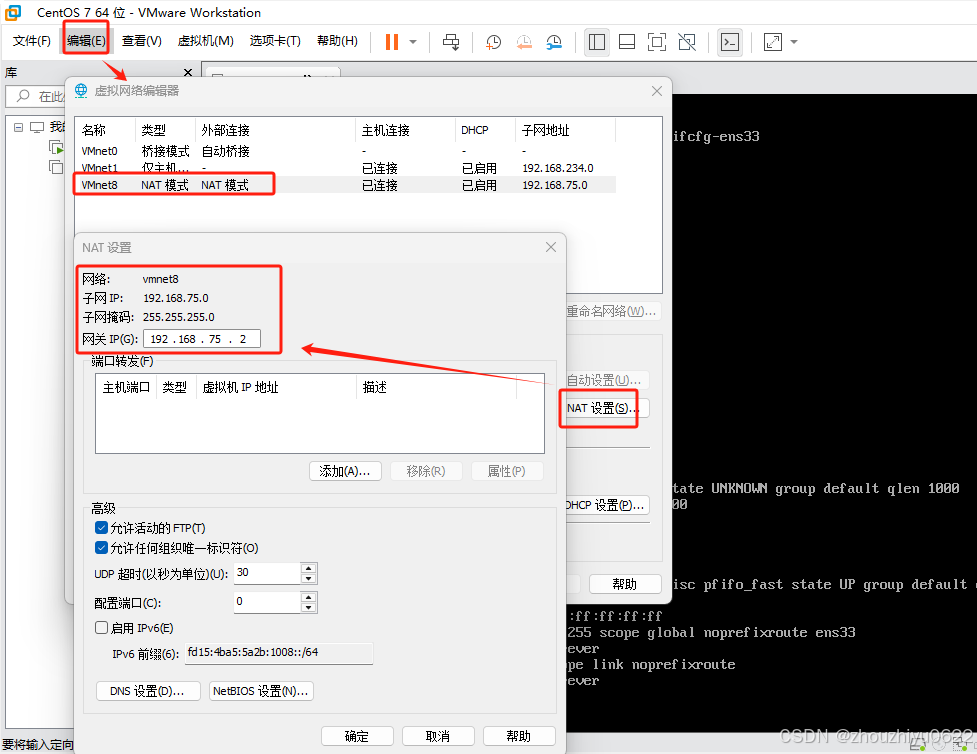Click the 移除(R) button
The image size is (977, 754).
pos(426,471)
